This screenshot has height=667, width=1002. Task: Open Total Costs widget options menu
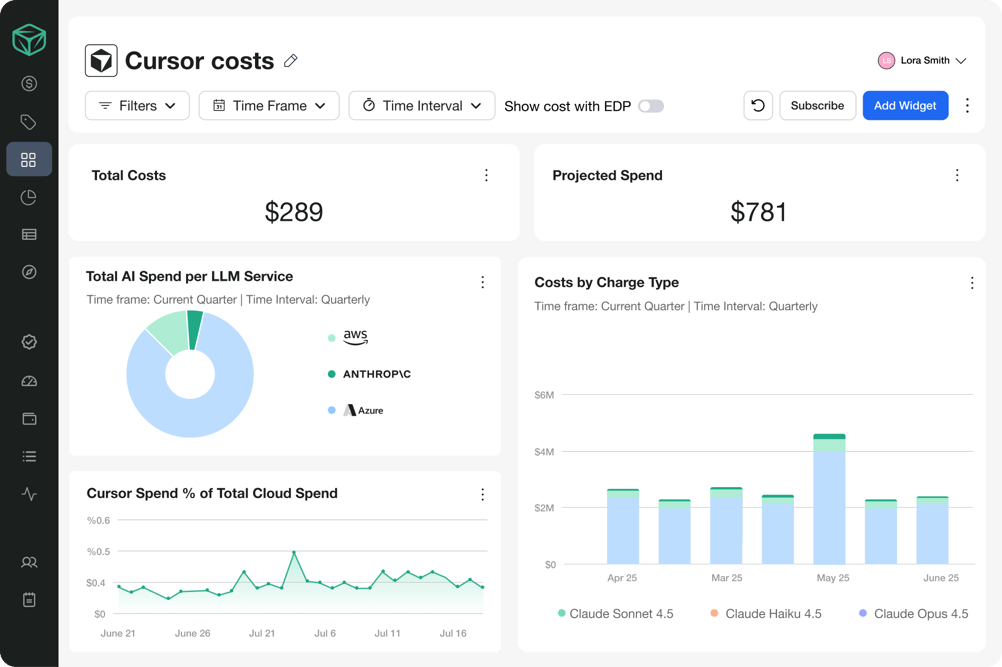tap(486, 175)
